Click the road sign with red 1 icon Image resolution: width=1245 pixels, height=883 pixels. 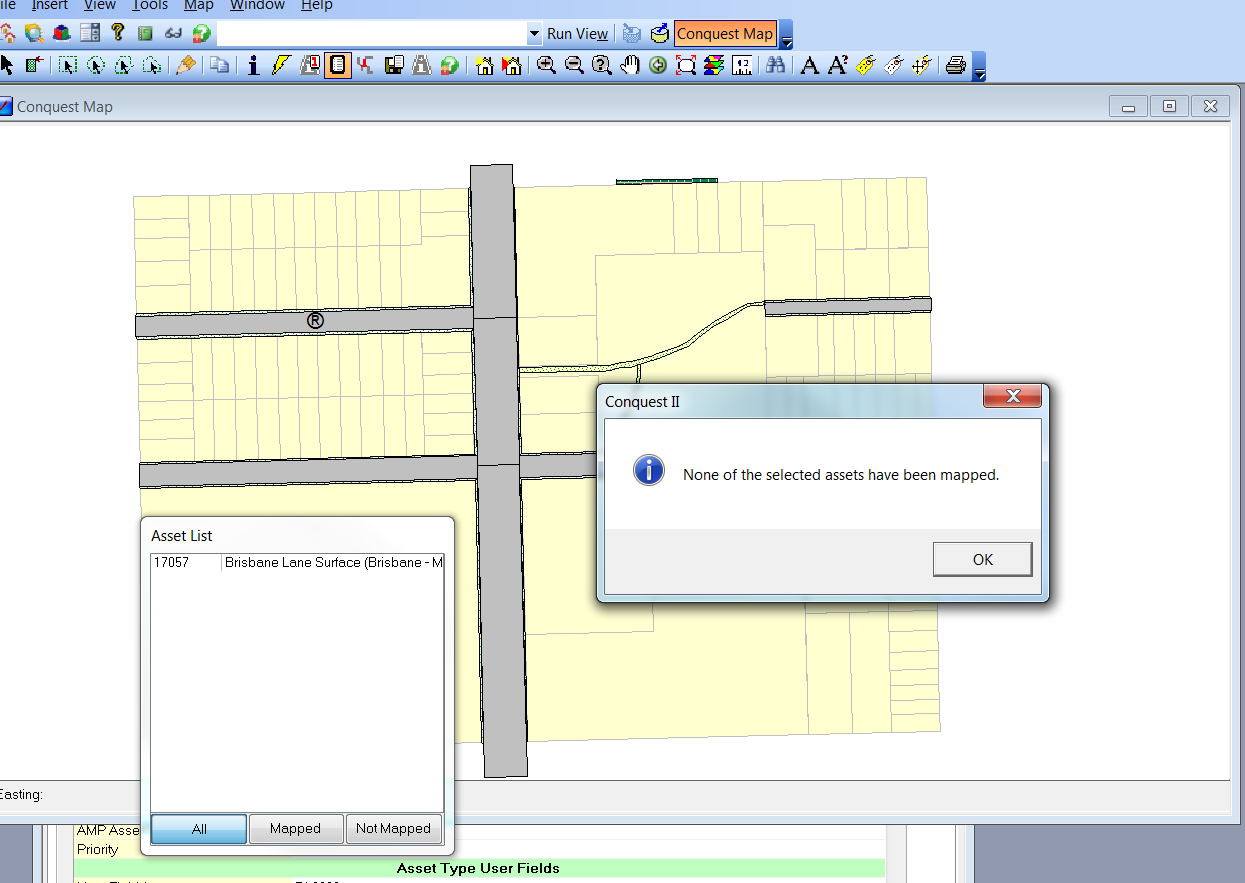(309, 66)
